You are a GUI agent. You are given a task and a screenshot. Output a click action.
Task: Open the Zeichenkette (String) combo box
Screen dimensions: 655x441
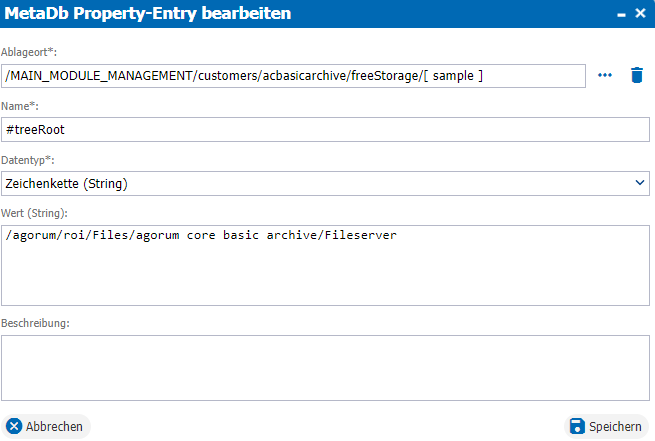(x=325, y=183)
